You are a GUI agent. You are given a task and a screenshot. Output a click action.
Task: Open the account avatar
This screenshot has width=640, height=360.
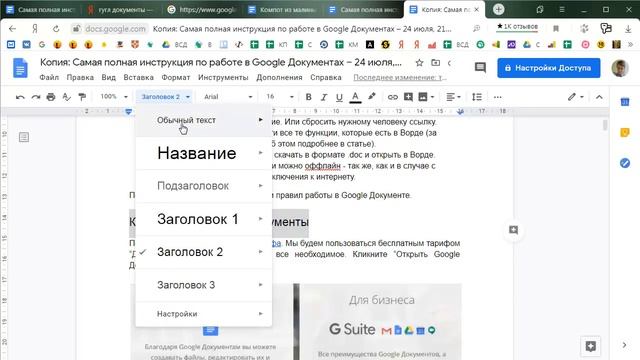tap(620, 68)
